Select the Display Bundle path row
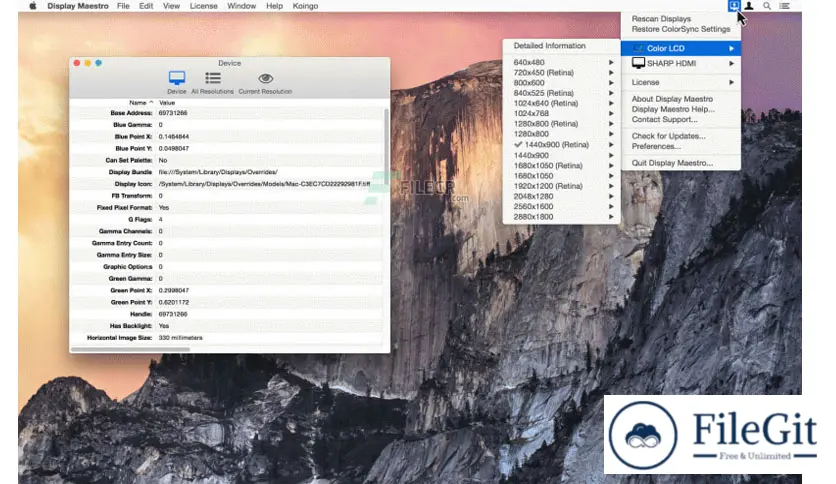 (x=227, y=172)
